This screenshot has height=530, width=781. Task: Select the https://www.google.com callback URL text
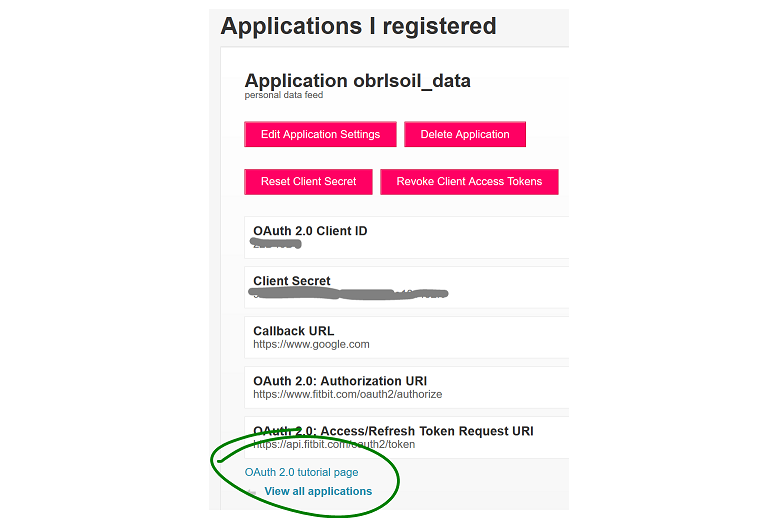[x=311, y=344]
